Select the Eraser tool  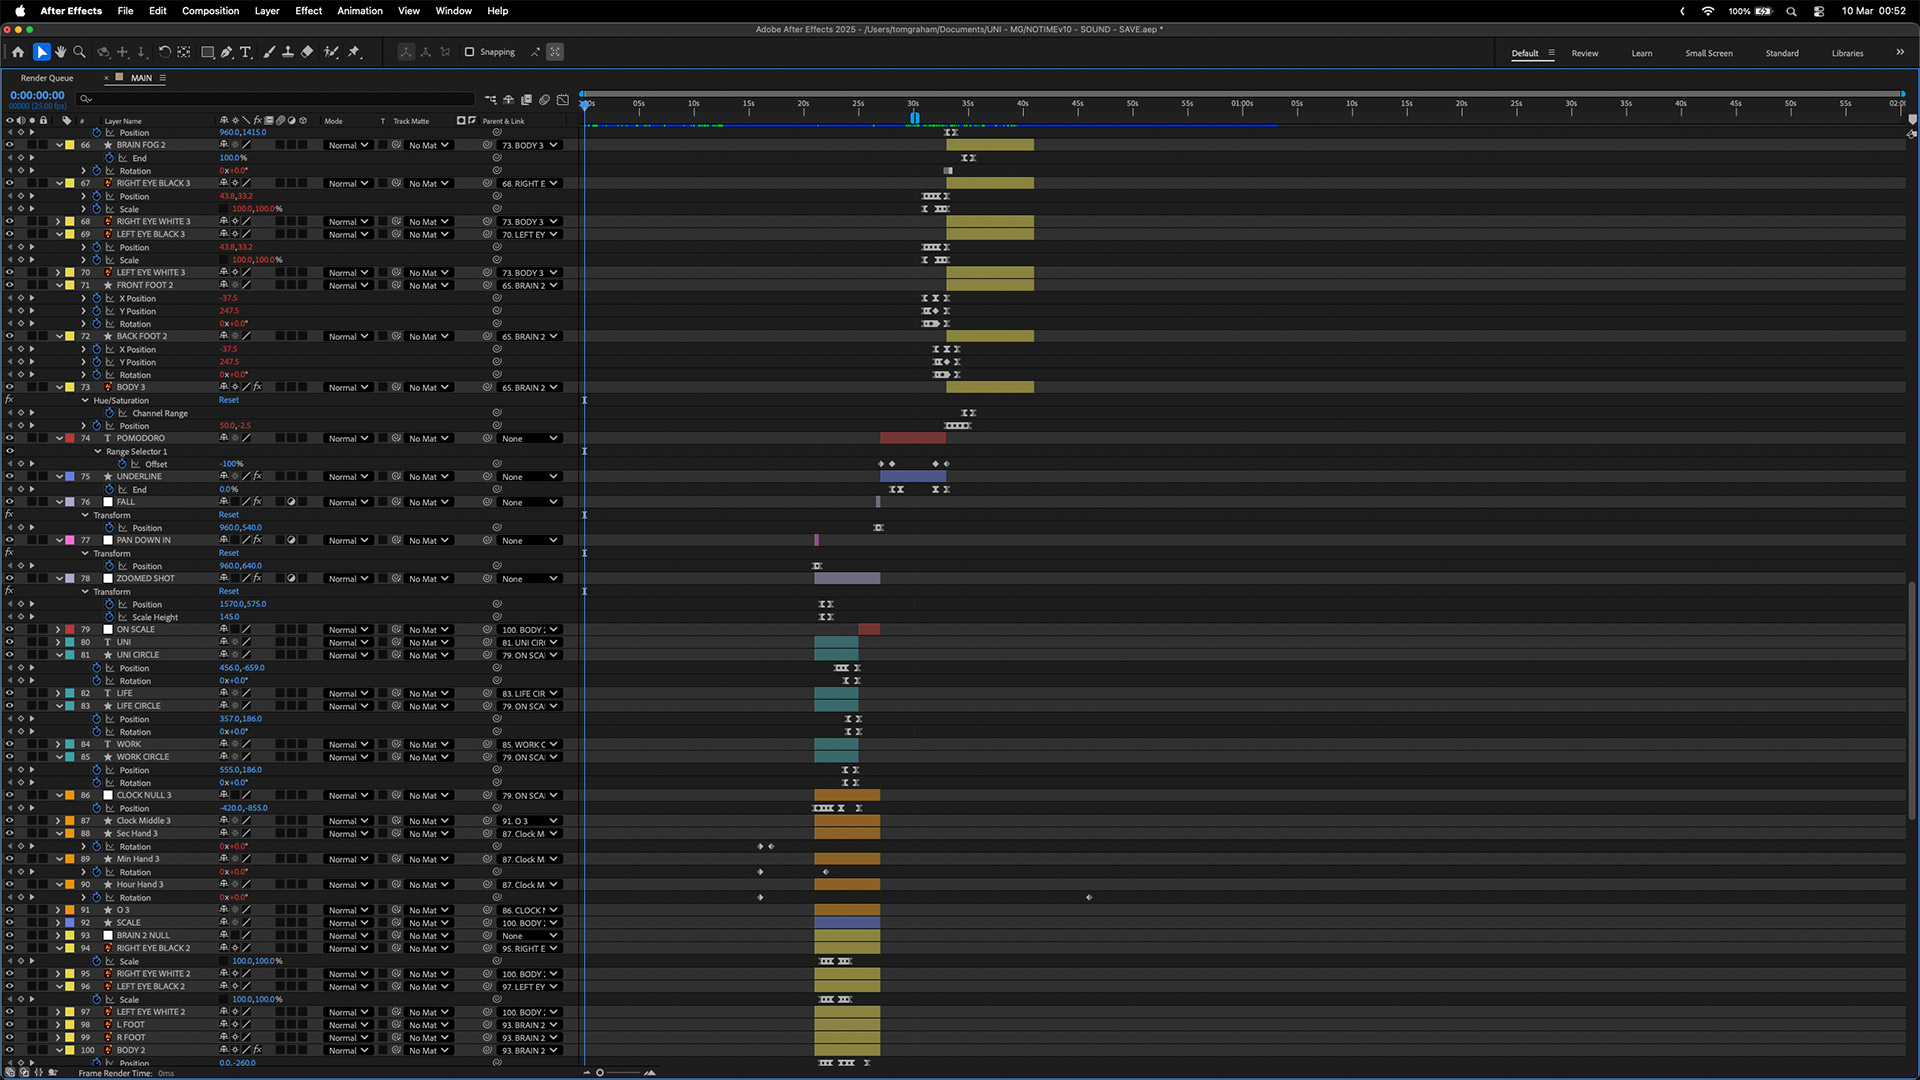coord(307,52)
